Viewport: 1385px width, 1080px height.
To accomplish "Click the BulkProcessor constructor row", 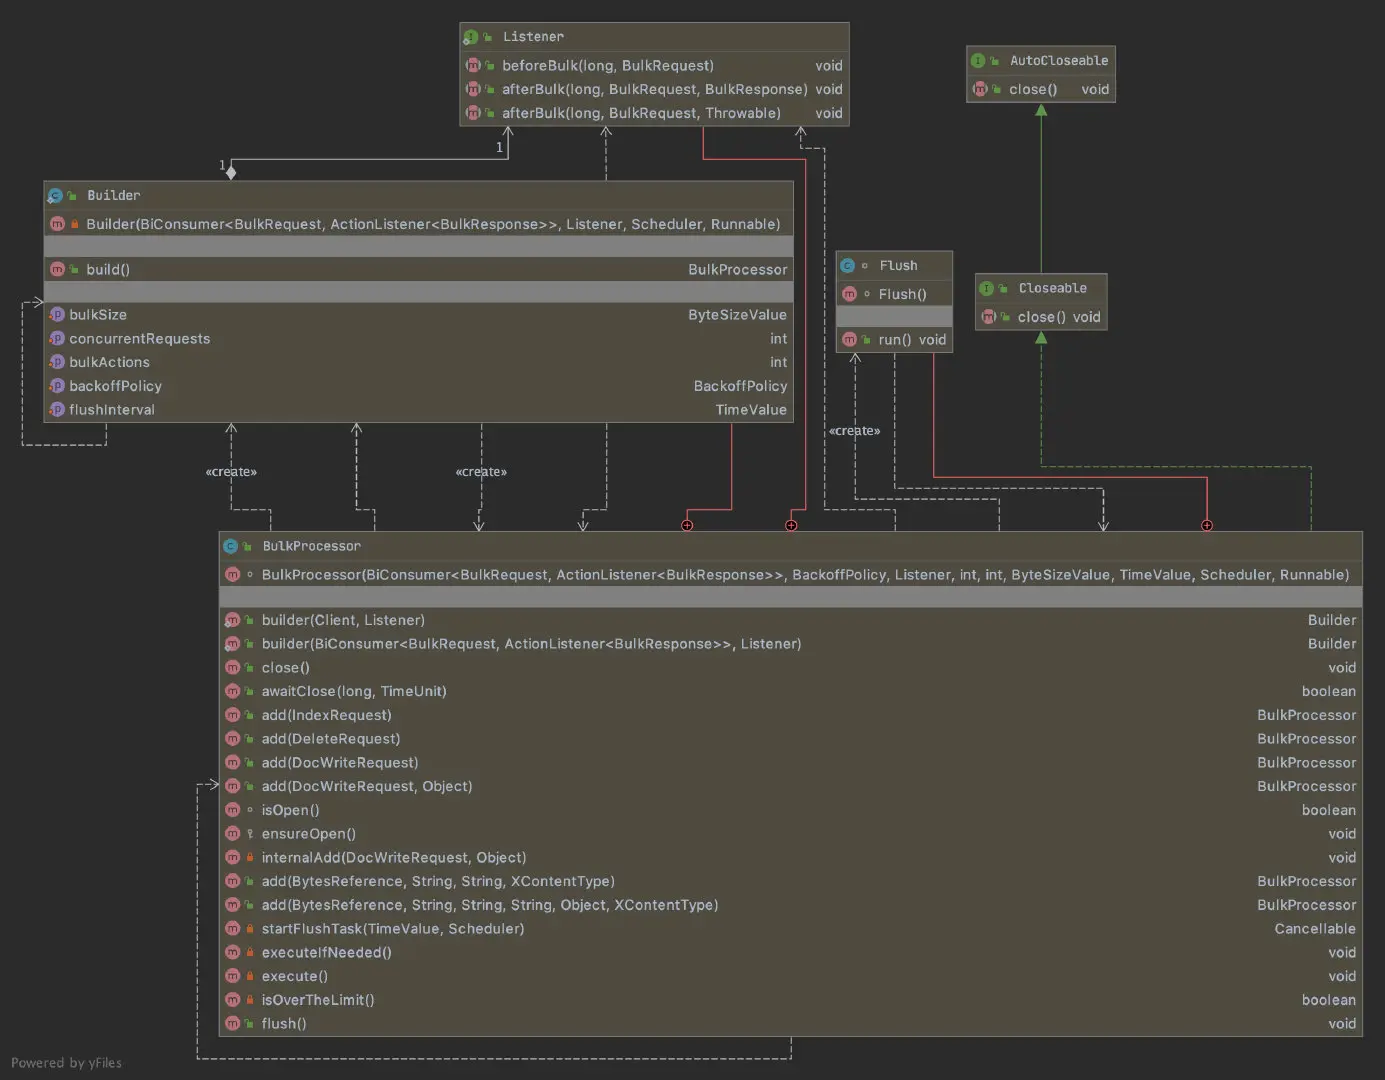I will pyautogui.click(x=791, y=575).
